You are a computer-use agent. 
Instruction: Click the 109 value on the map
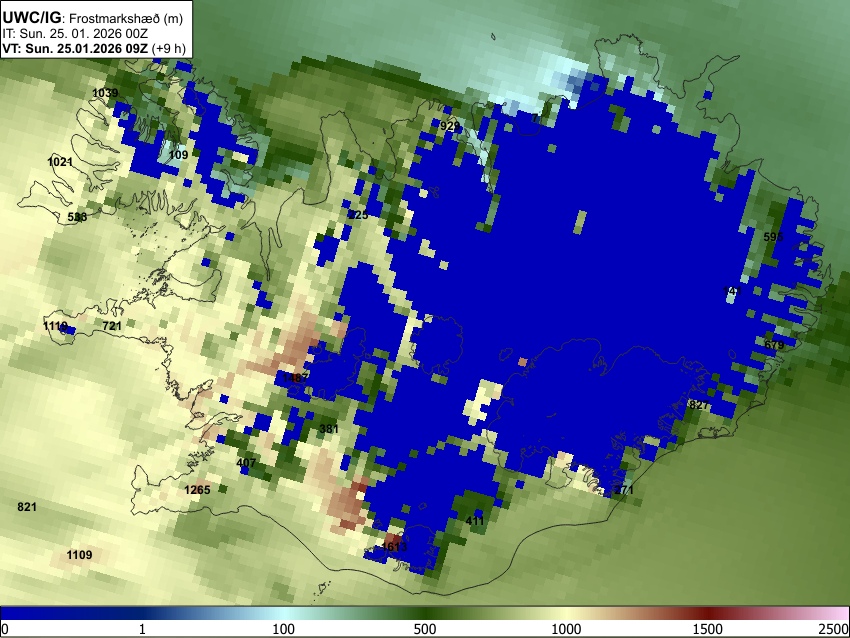(x=178, y=154)
